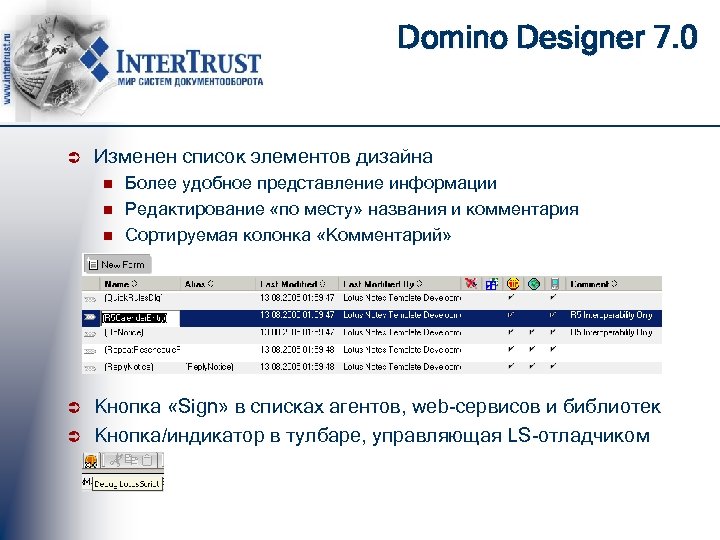Click the blue grid column header icon

(491, 284)
